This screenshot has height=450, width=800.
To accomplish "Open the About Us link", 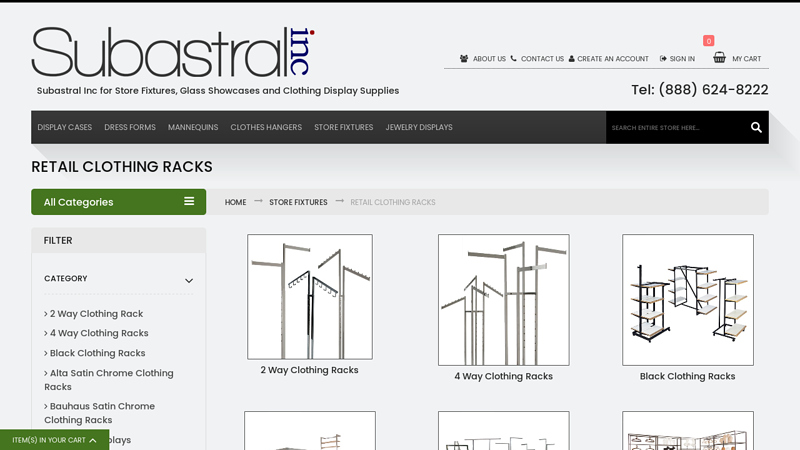I will (x=489, y=59).
